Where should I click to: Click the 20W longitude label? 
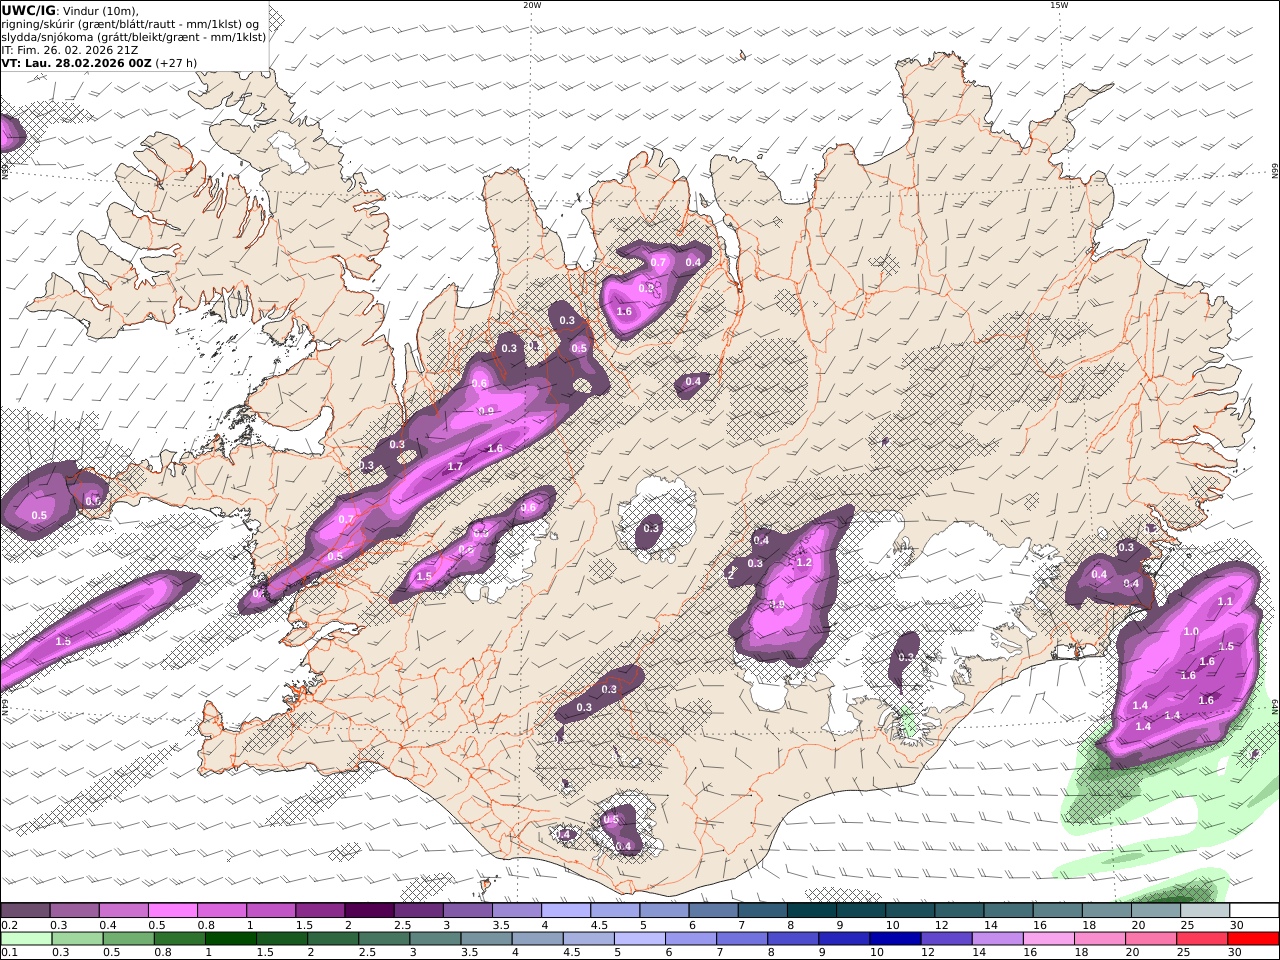532,5
